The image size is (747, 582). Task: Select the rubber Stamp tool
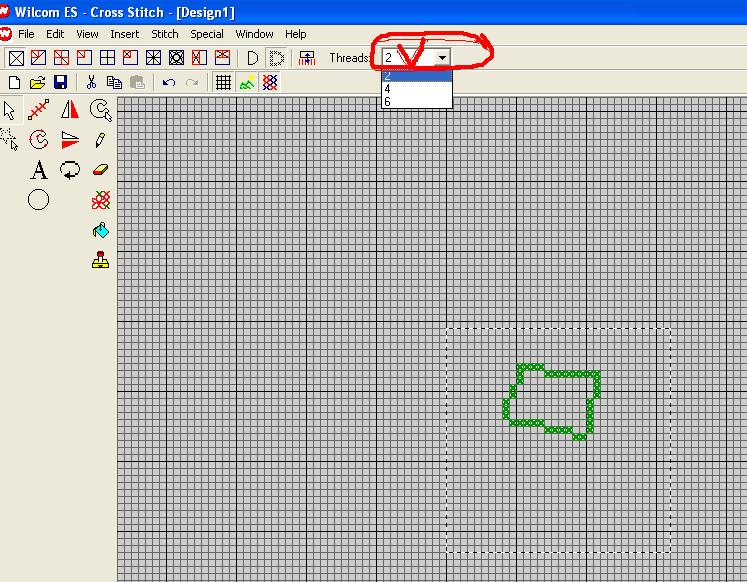(x=101, y=260)
